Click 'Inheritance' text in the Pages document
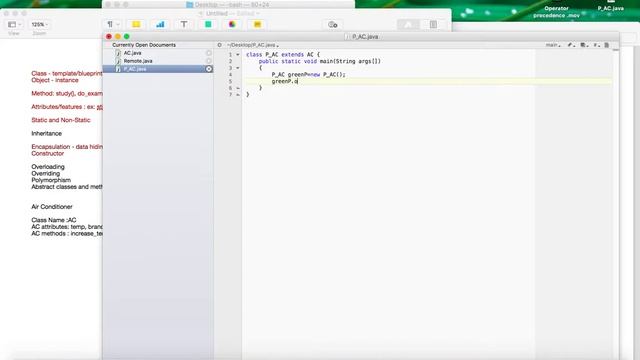640x360 pixels. 47,133
